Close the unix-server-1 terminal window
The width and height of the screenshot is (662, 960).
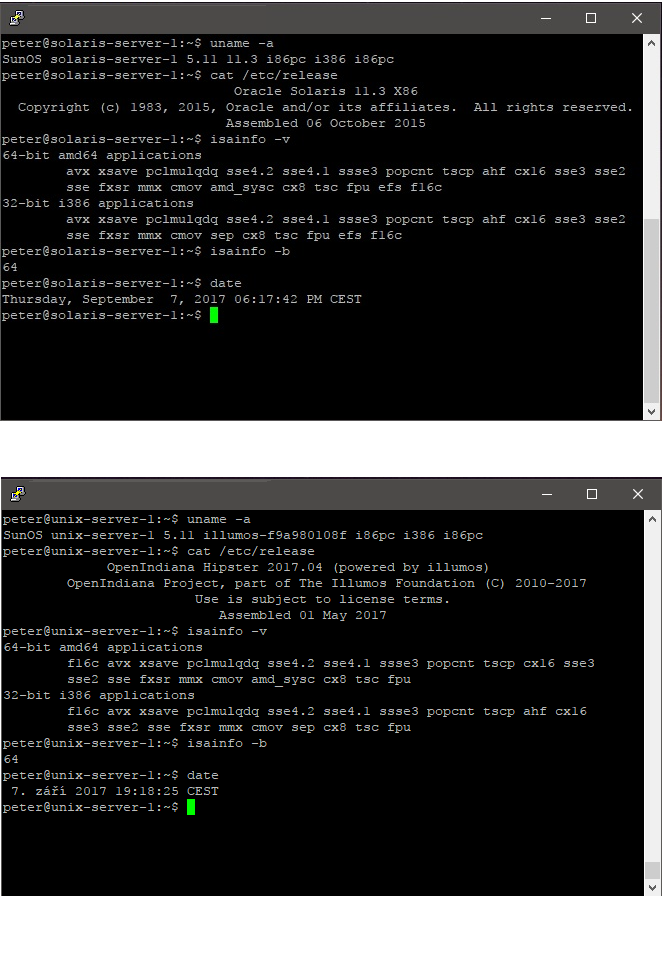pyautogui.click(x=638, y=494)
